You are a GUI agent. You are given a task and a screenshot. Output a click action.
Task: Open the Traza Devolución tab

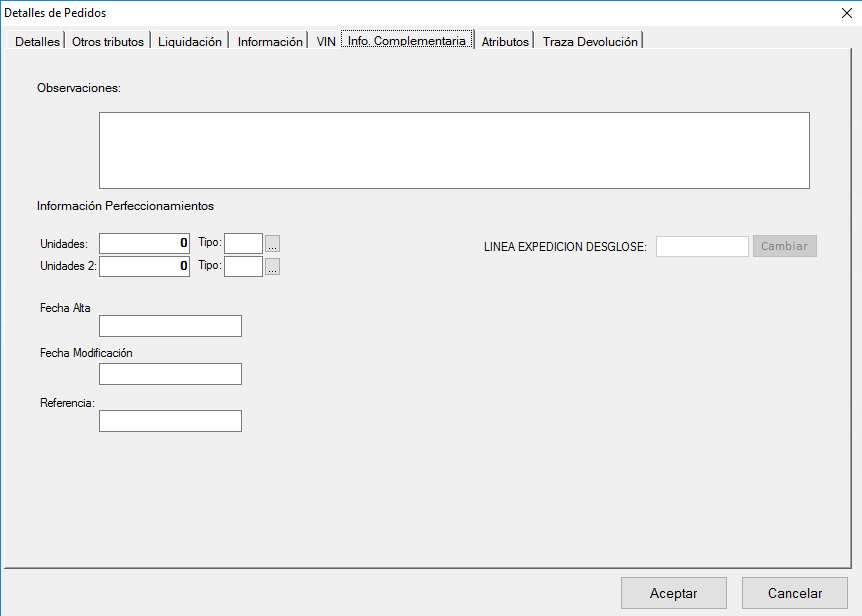pyautogui.click(x=590, y=42)
